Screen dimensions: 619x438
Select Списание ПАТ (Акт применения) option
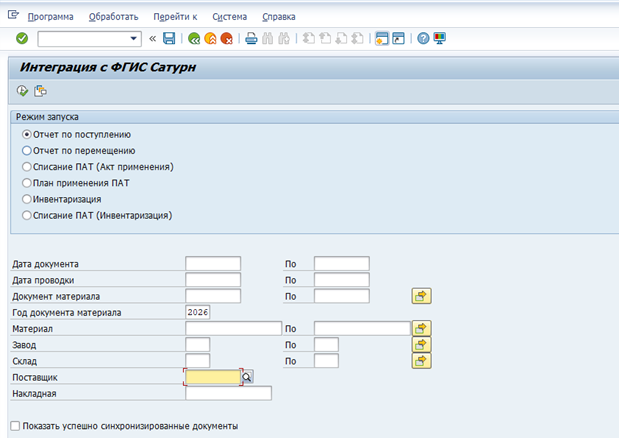point(26,167)
